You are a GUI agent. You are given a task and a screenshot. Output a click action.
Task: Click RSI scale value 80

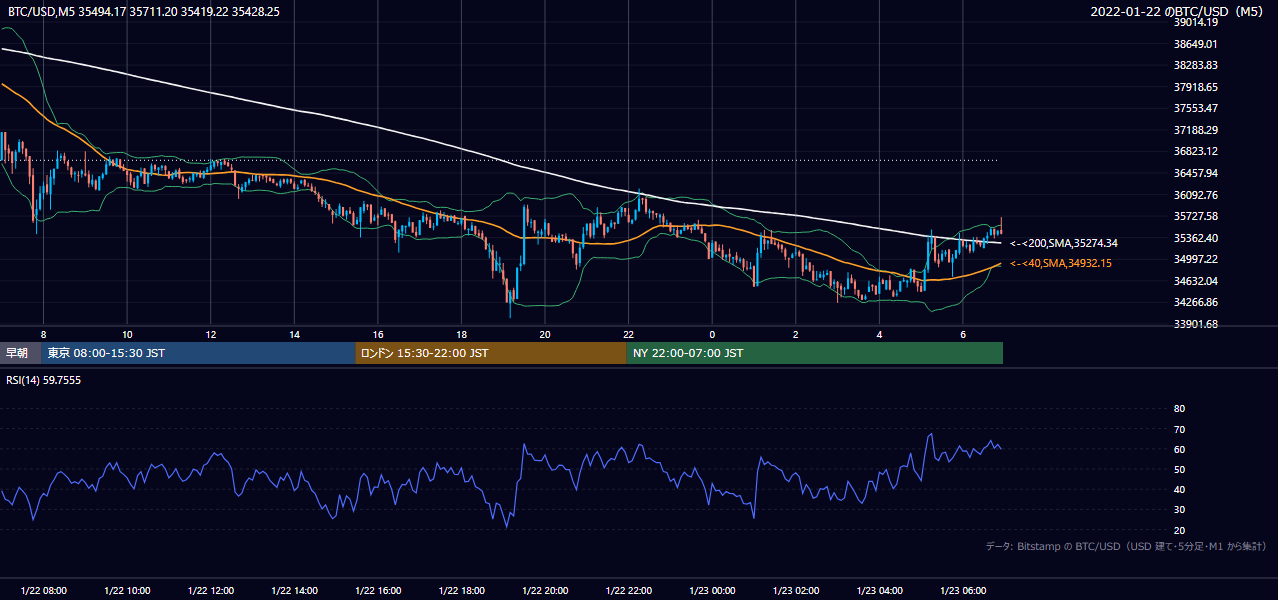1179,409
